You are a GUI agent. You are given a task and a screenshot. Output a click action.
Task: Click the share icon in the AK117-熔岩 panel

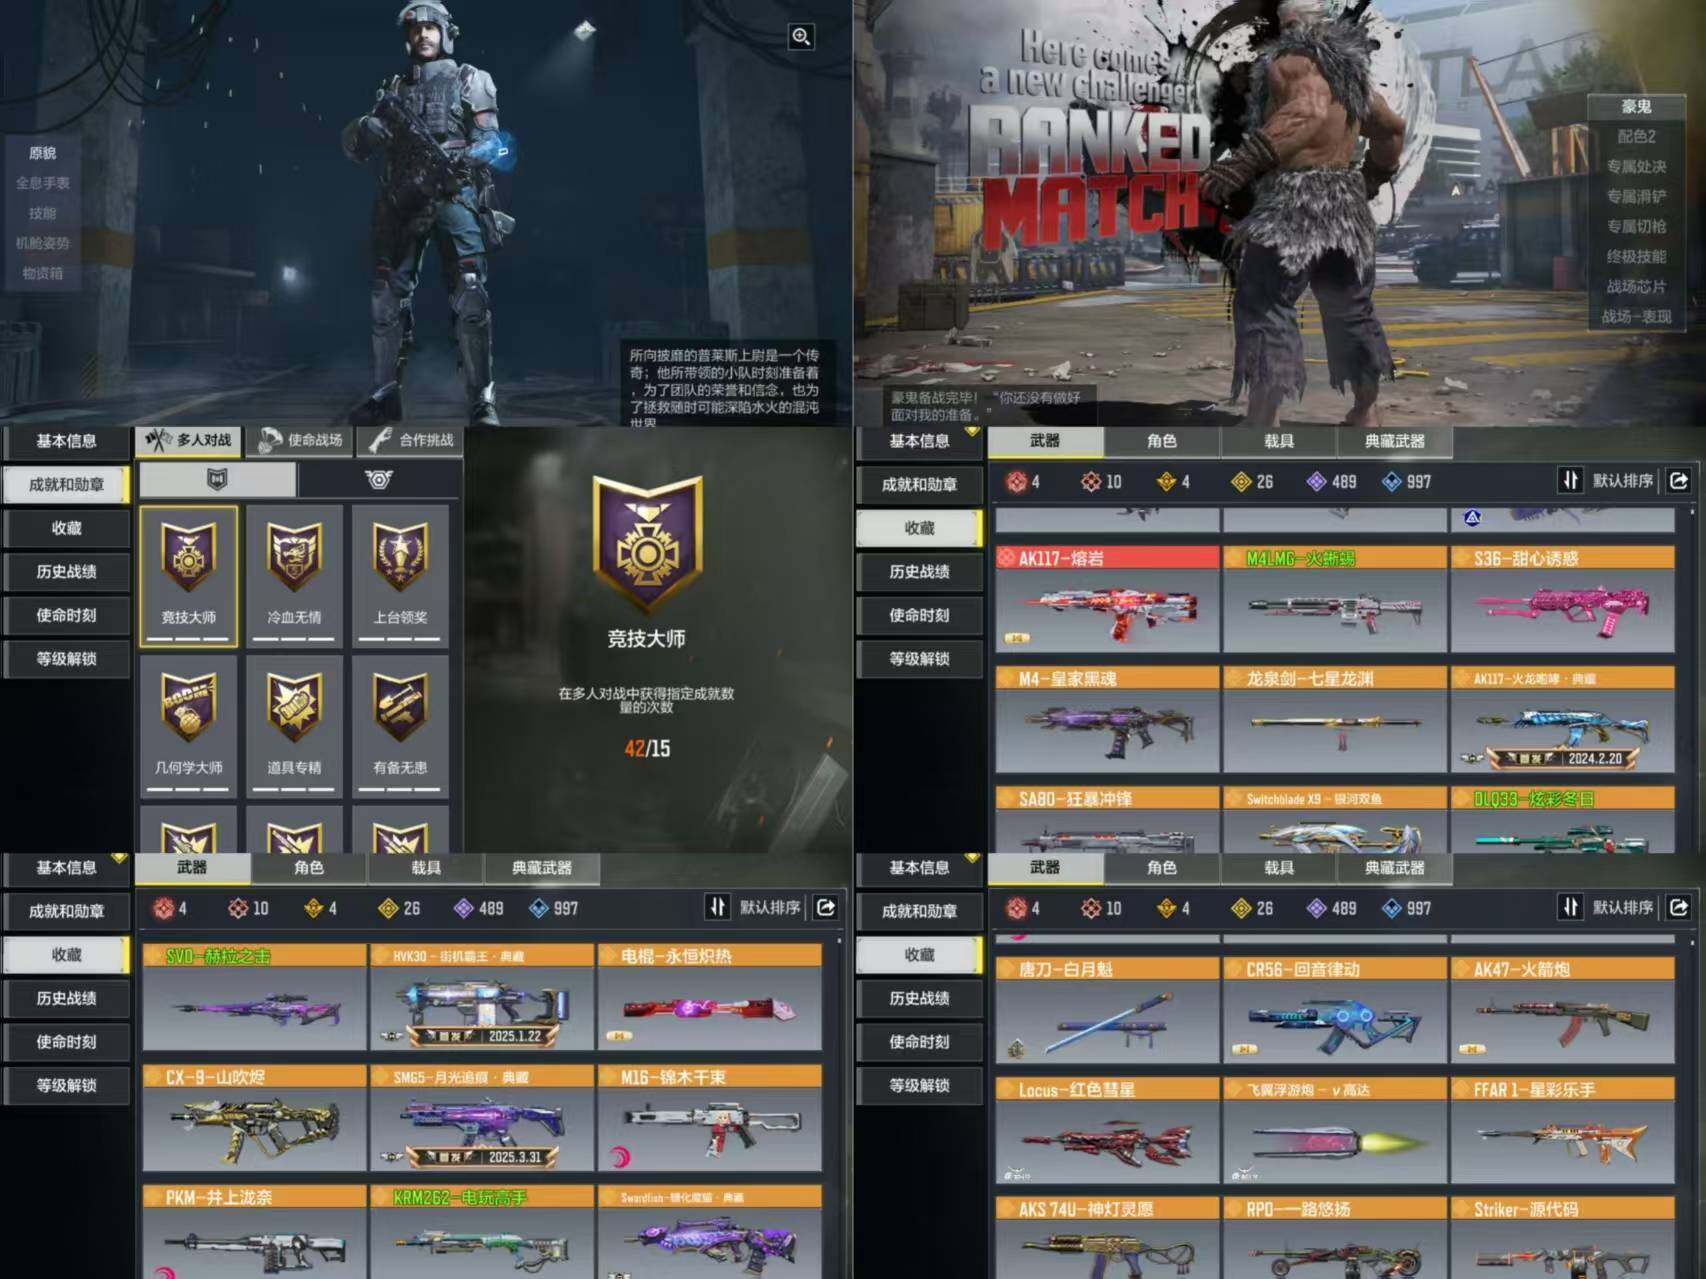point(1679,481)
